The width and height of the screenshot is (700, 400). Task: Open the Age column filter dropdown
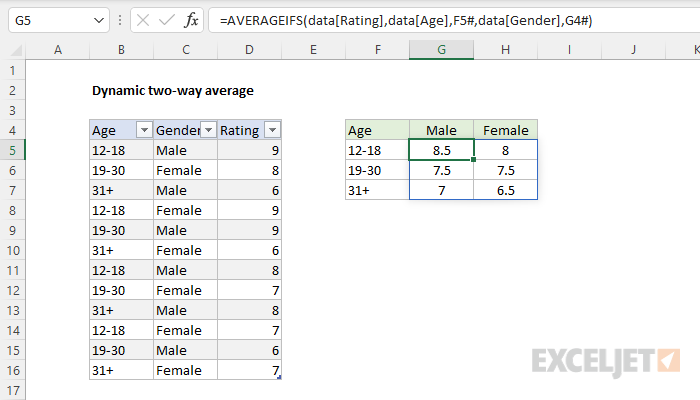pyautogui.click(x=143, y=130)
